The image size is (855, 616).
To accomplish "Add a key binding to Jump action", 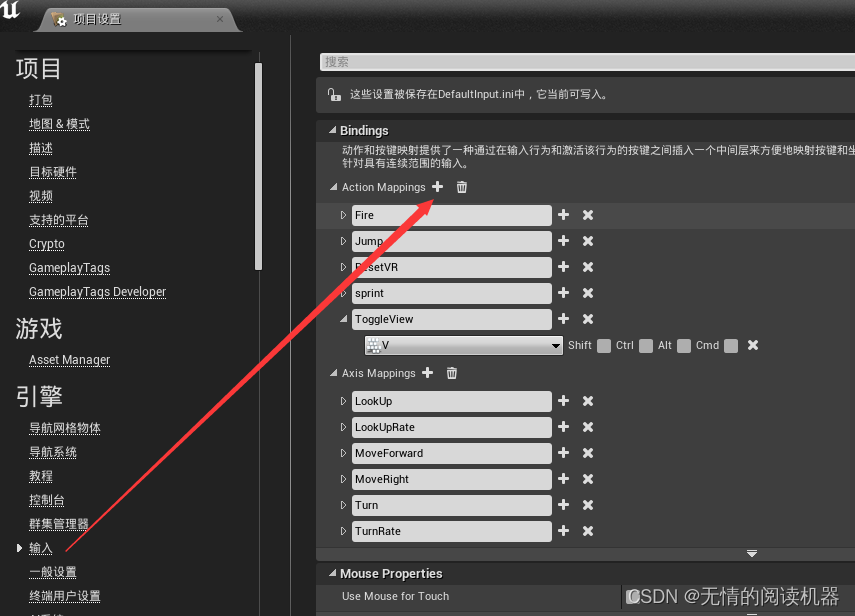I will 563,240.
